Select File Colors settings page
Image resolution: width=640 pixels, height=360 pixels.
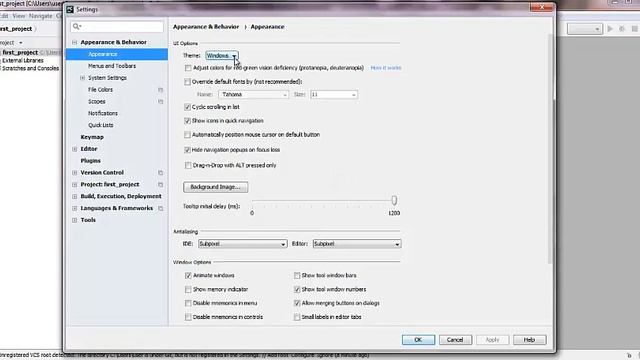100,90
